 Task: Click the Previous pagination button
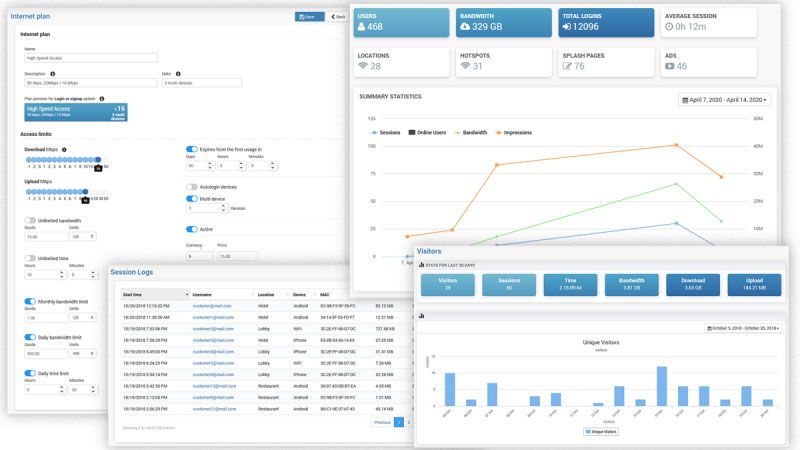coord(381,423)
